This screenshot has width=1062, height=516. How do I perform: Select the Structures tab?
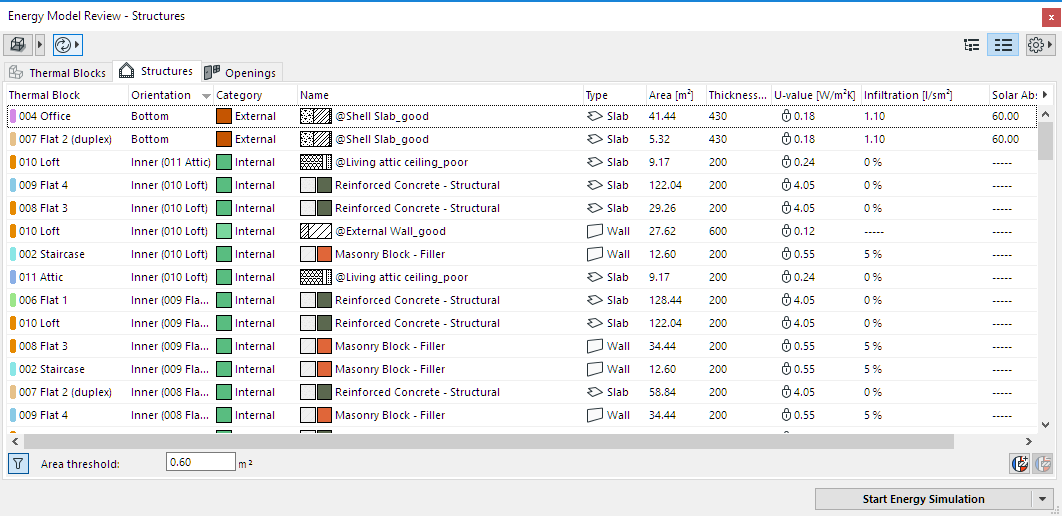157,71
